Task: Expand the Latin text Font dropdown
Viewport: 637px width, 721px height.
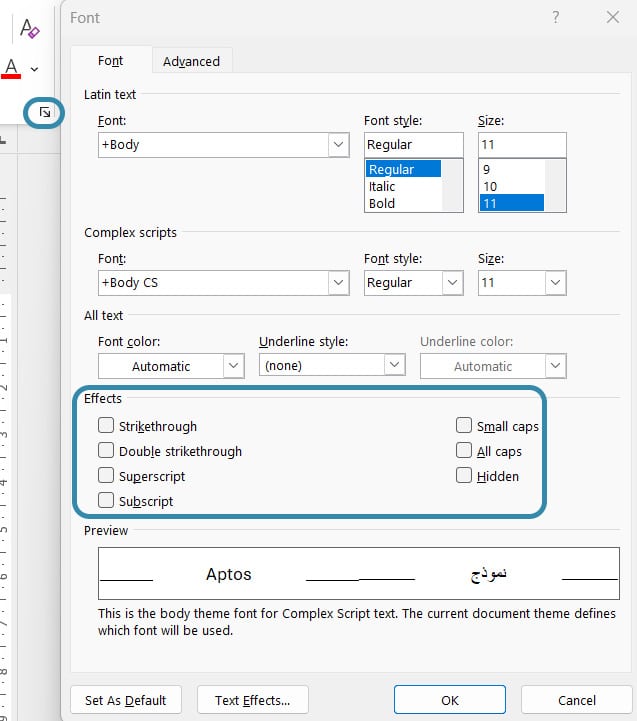Action: click(337, 145)
